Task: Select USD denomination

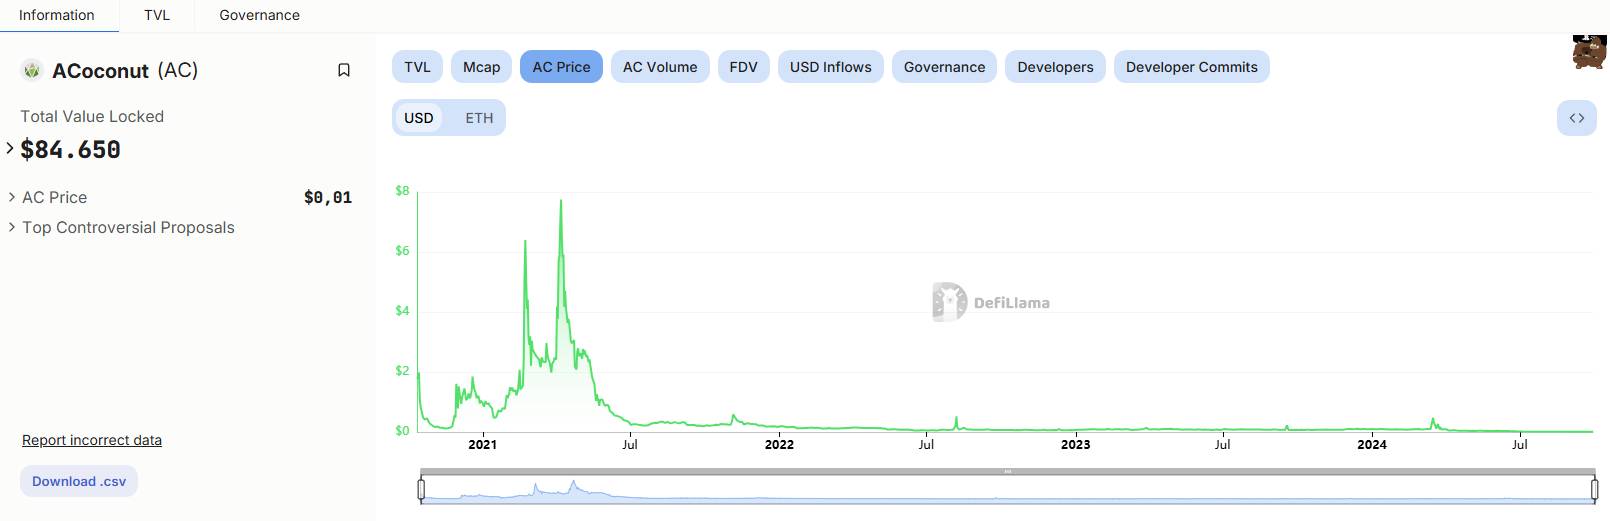Action: tap(418, 118)
